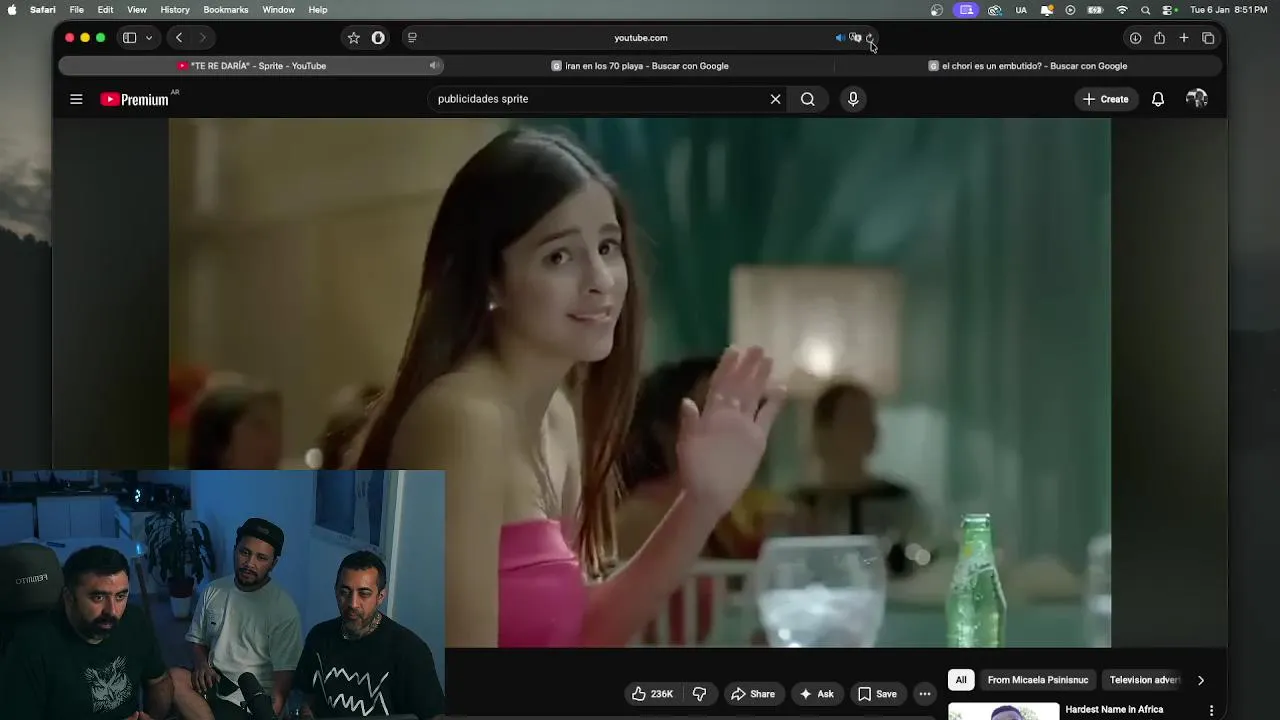This screenshot has width=1280, height=720.
Task: Save video to a playlist
Action: [877, 694]
